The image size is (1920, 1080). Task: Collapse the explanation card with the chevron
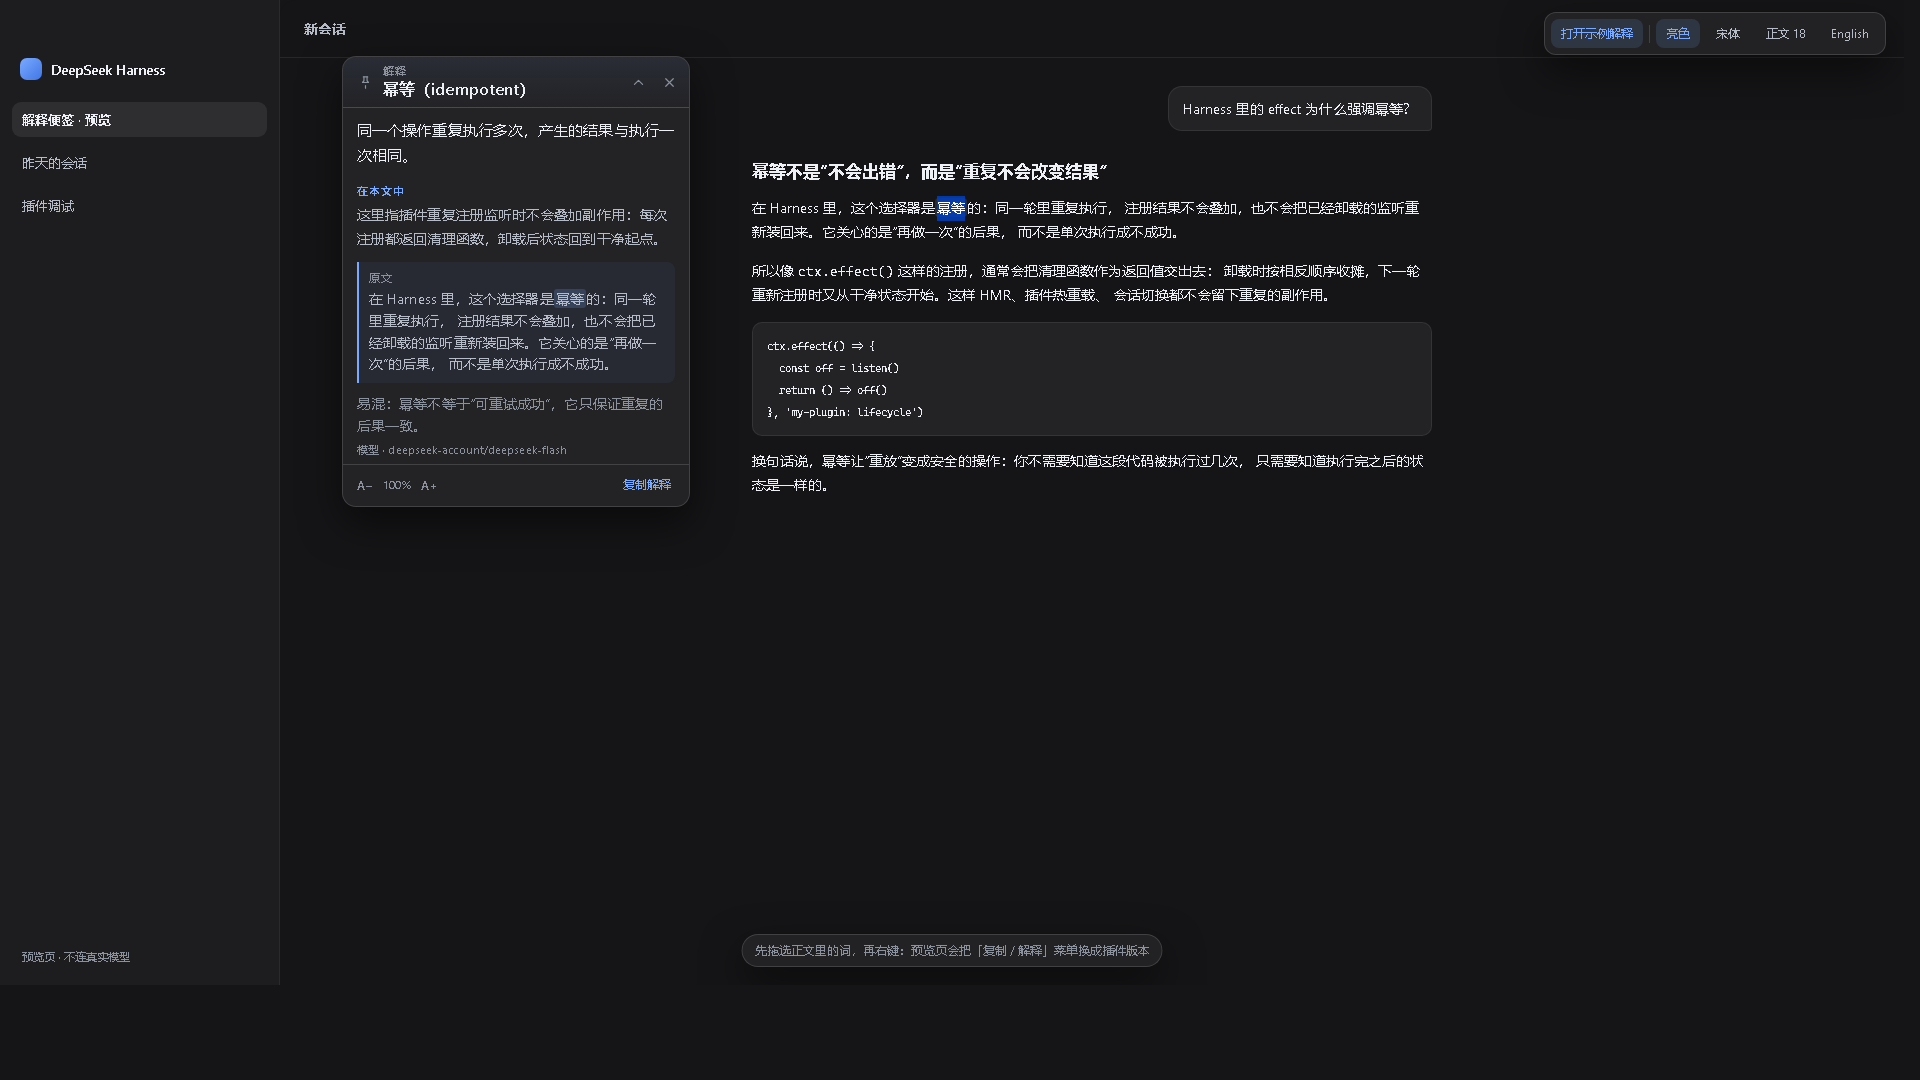(x=638, y=83)
